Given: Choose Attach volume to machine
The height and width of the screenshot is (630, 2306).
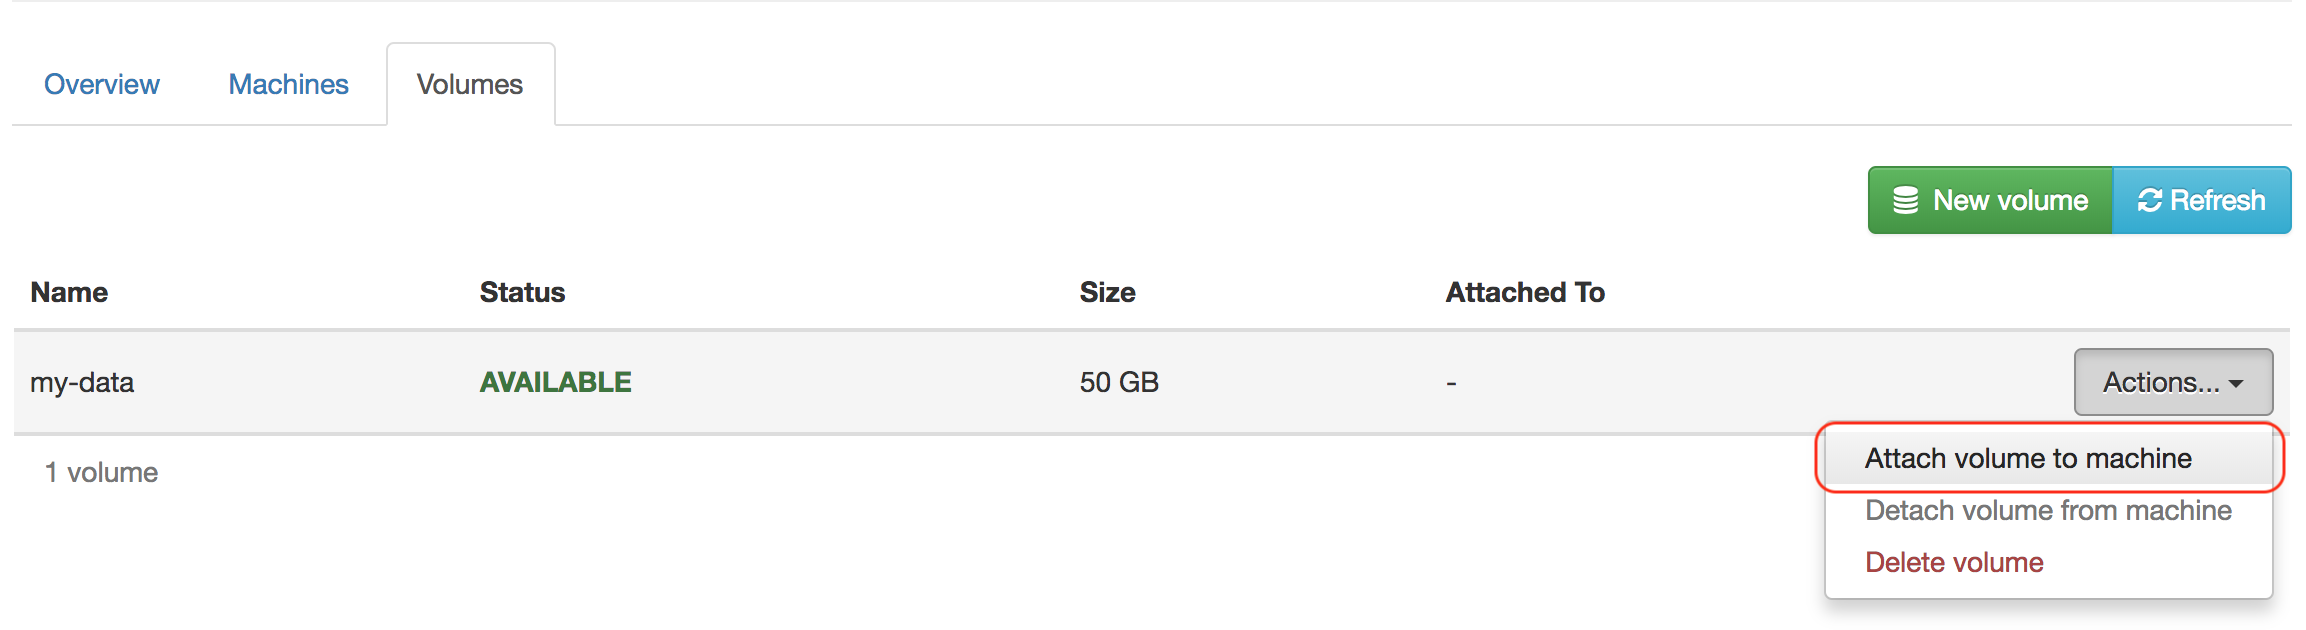Looking at the screenshot, I should [x=2028, y=458].
